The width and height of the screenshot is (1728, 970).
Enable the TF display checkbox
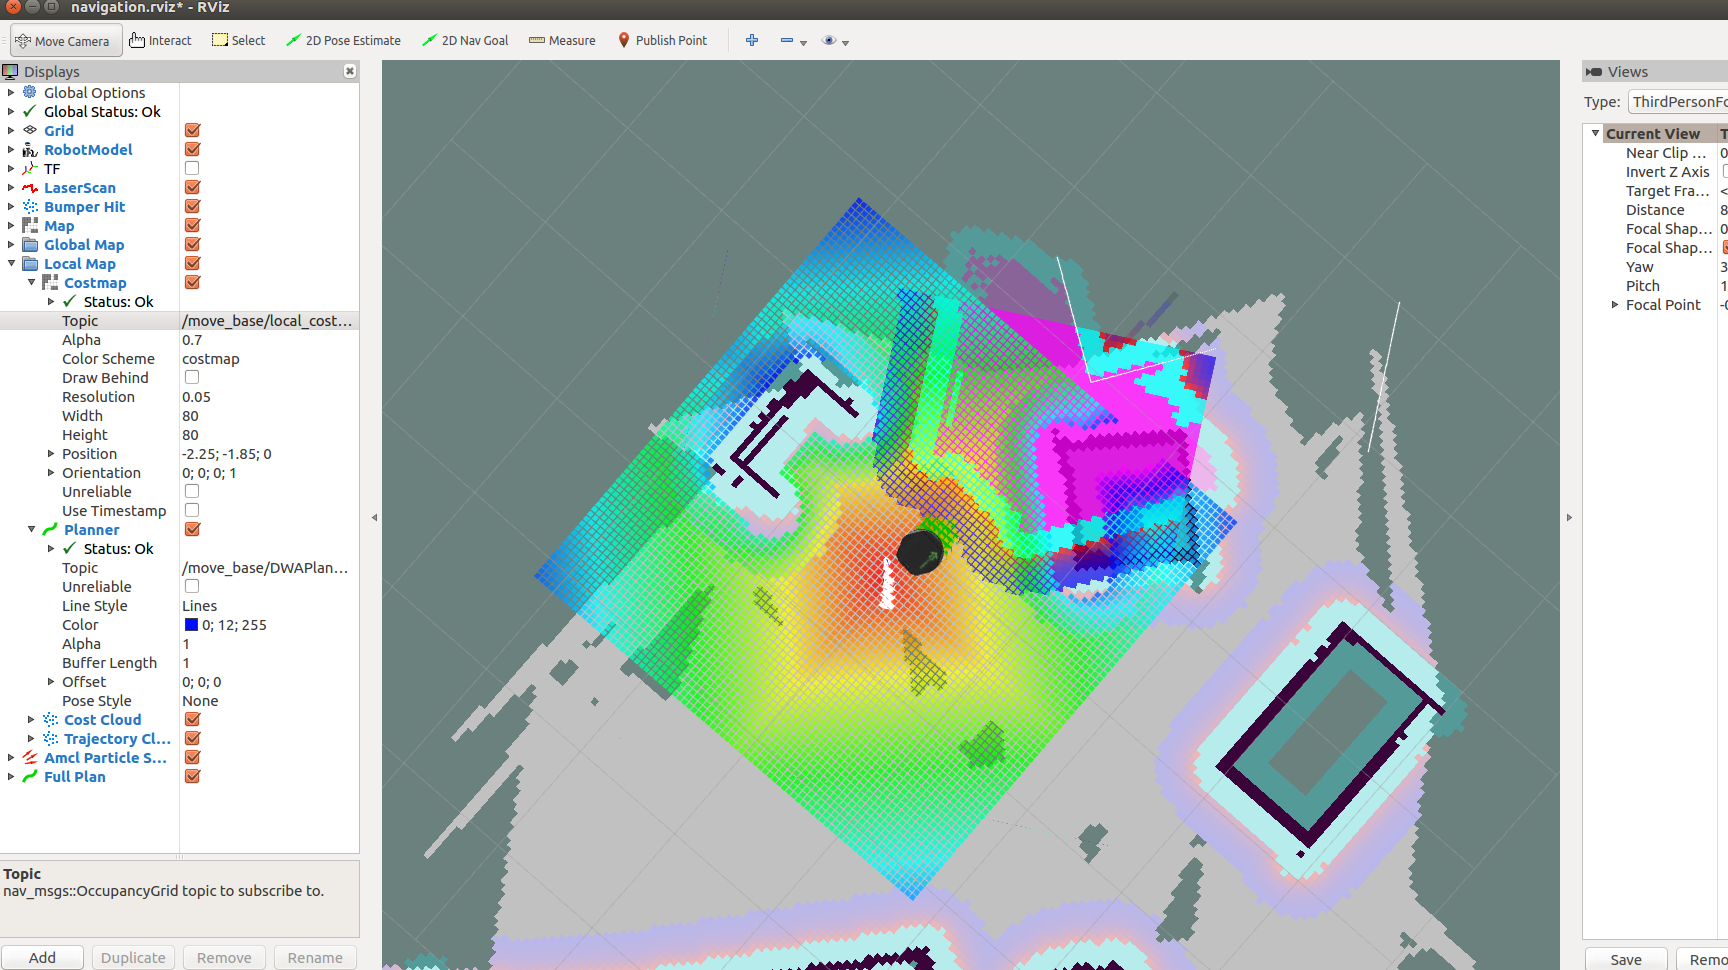[x=191, y=168]
